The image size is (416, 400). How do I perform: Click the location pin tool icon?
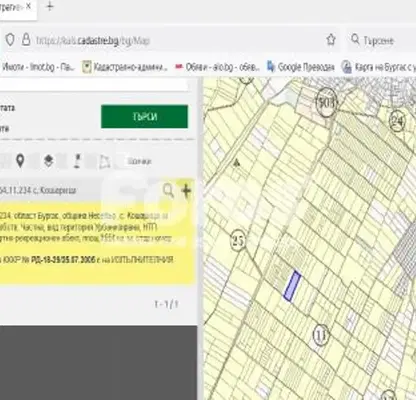pos(20,161)
